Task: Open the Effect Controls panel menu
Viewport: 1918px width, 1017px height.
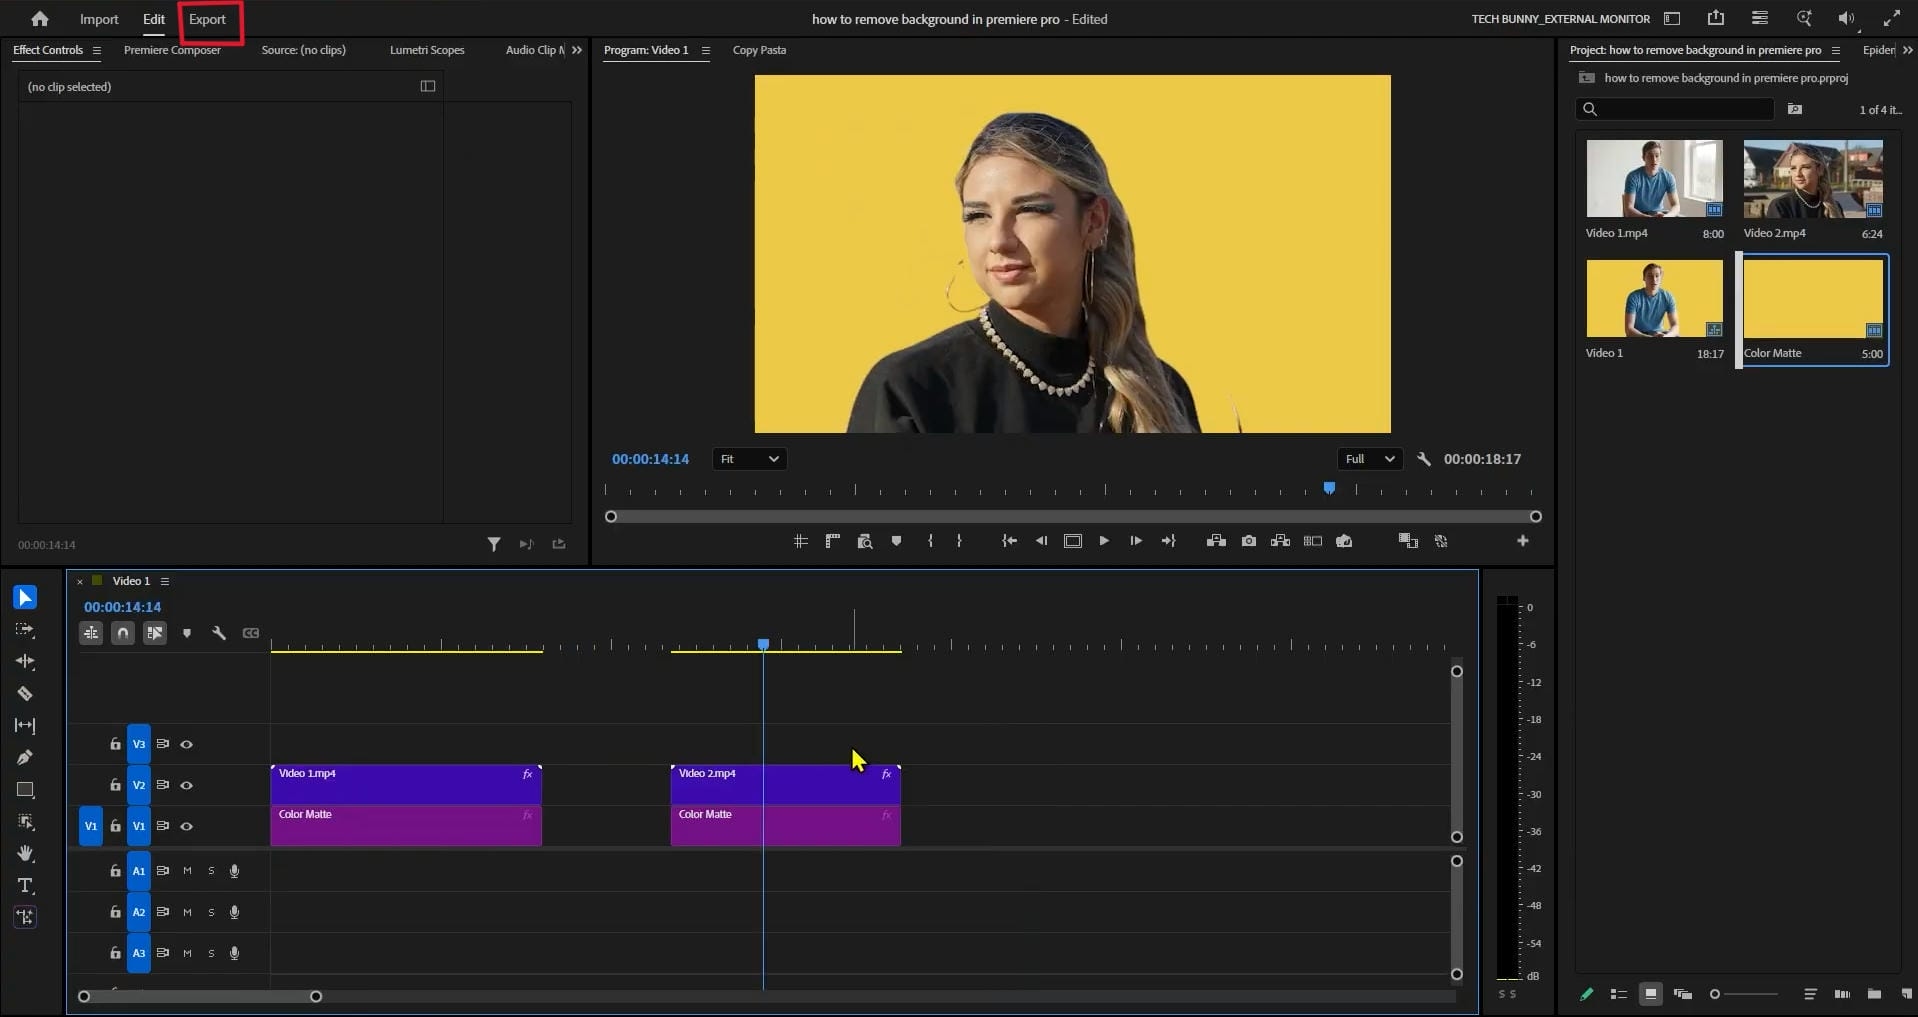Action: [x=97, y=50]
